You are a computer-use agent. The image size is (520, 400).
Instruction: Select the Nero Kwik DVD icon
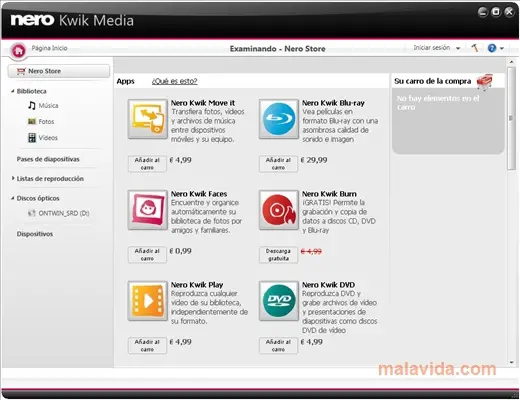[x=279, y=301]
